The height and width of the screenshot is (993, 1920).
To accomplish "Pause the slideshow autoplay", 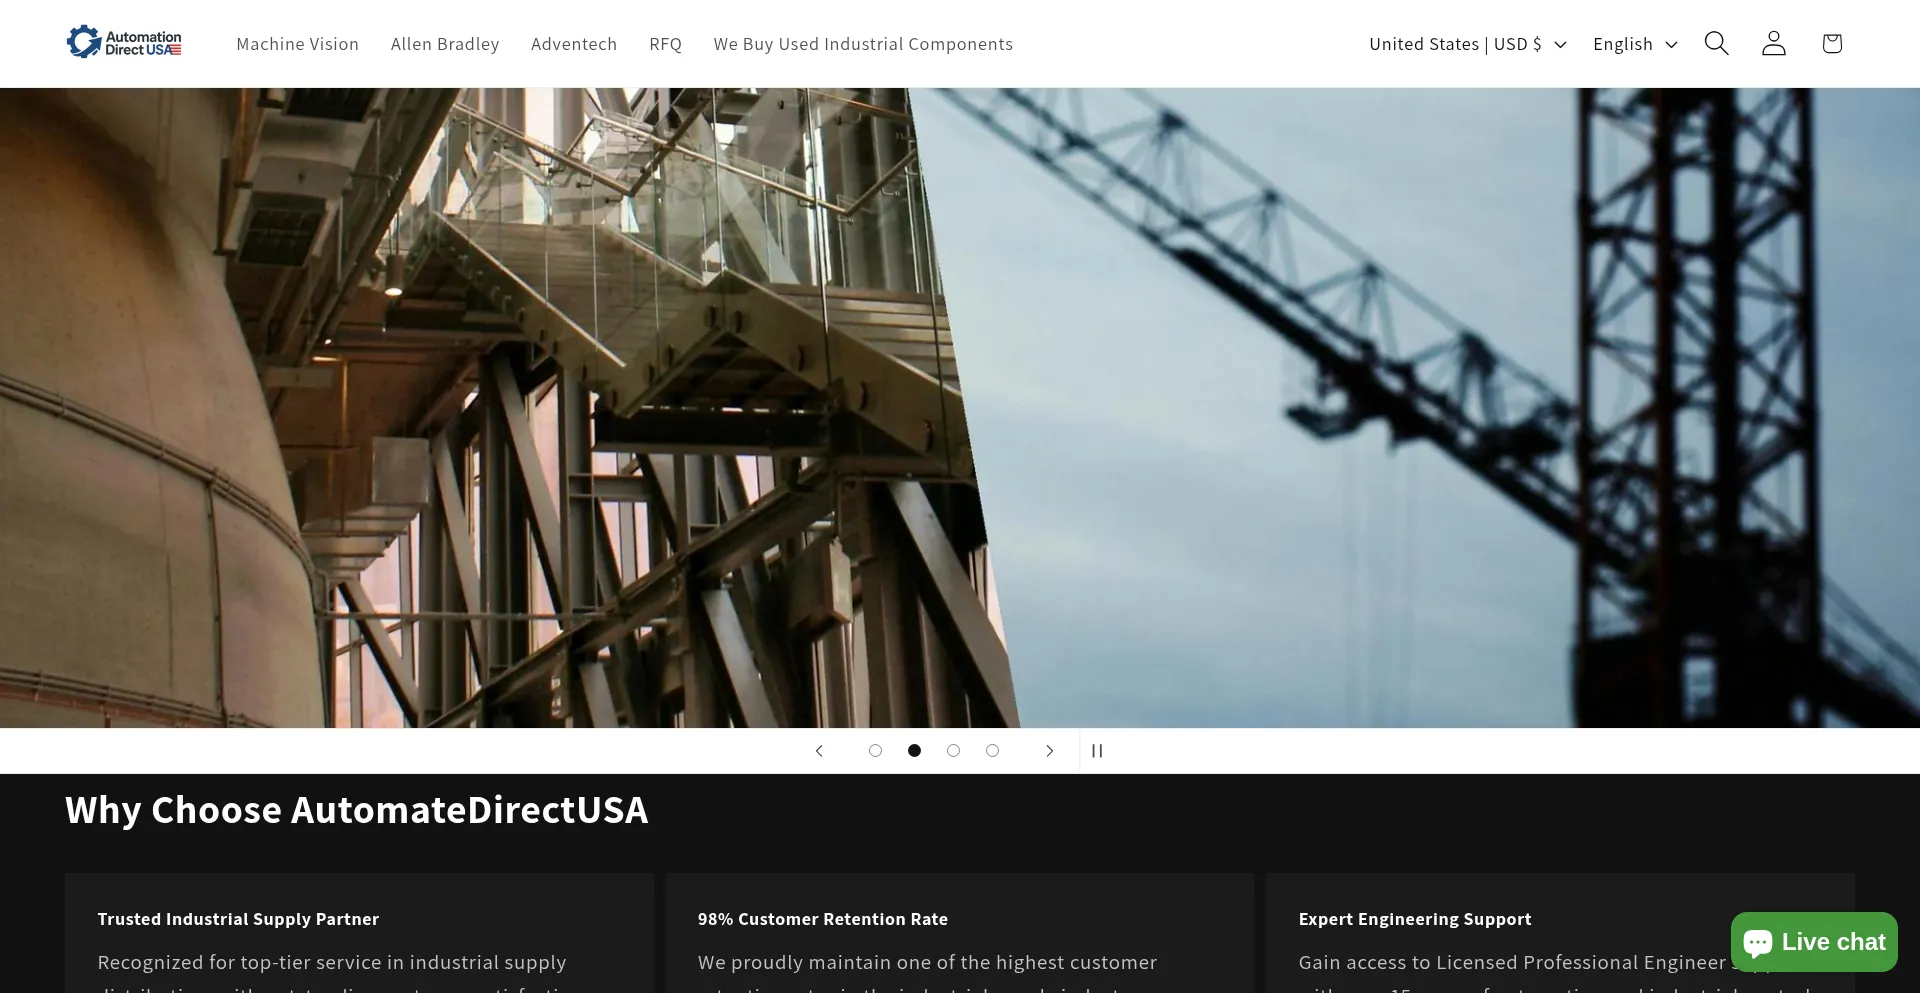I will (1097, 750).
